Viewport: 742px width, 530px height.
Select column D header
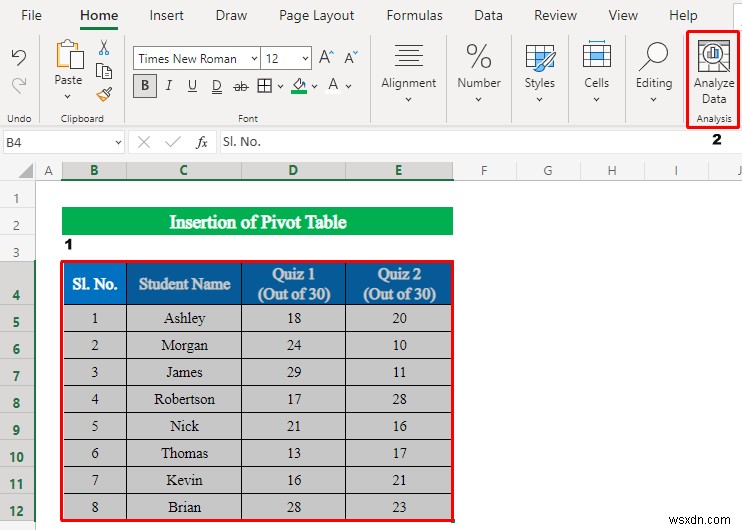click(293, 170)
